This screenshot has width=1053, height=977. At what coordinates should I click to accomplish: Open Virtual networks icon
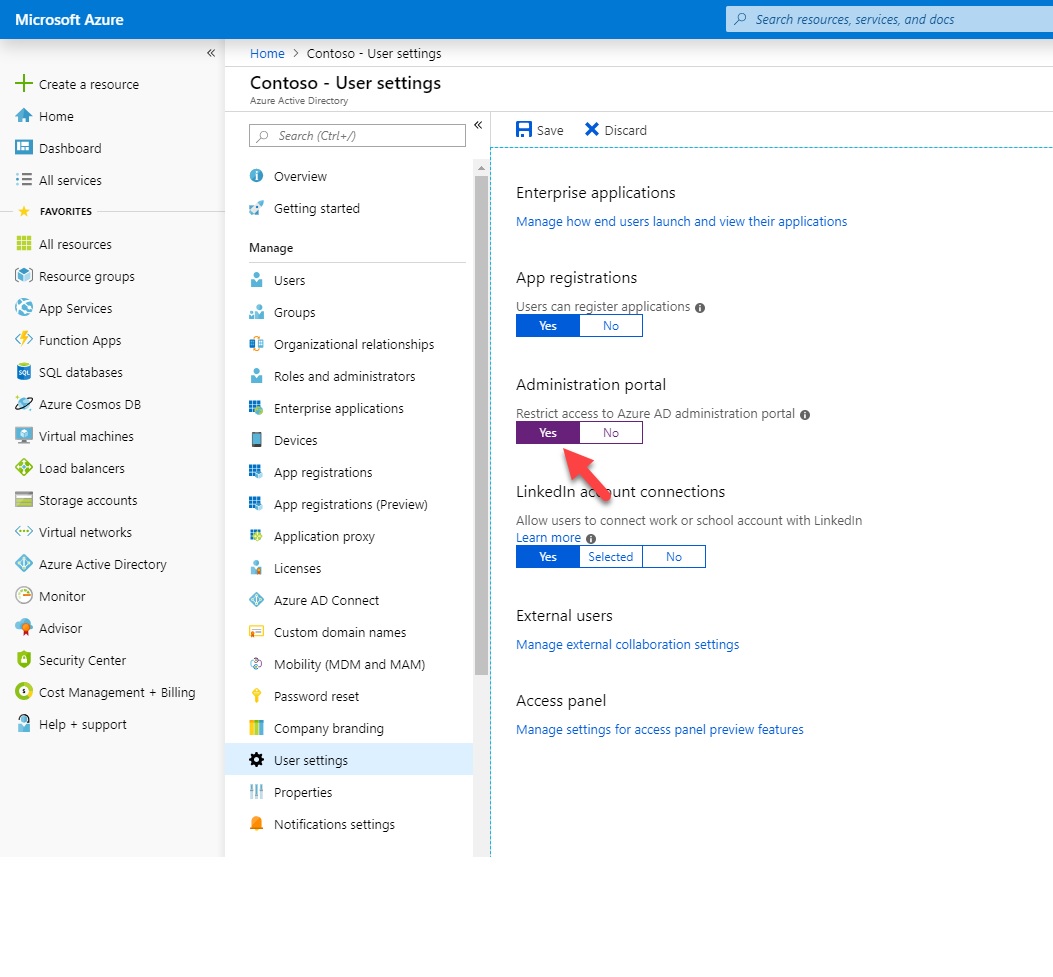coord(24,531)
